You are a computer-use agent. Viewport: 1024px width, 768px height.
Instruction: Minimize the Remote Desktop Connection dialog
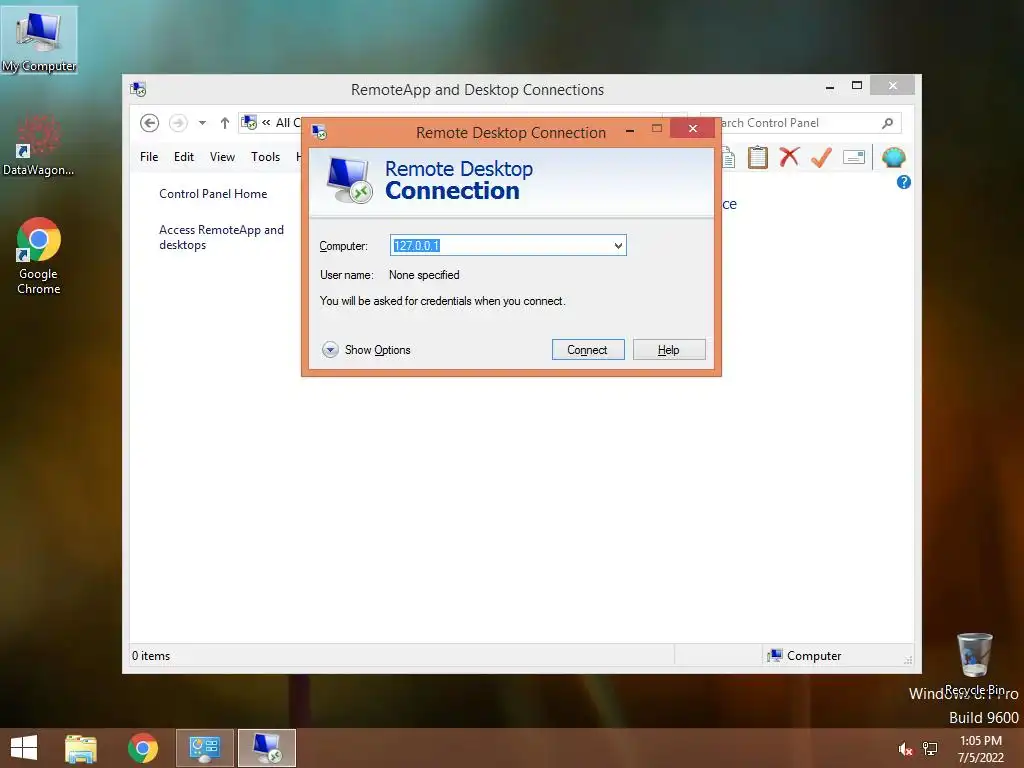point(630,131)
